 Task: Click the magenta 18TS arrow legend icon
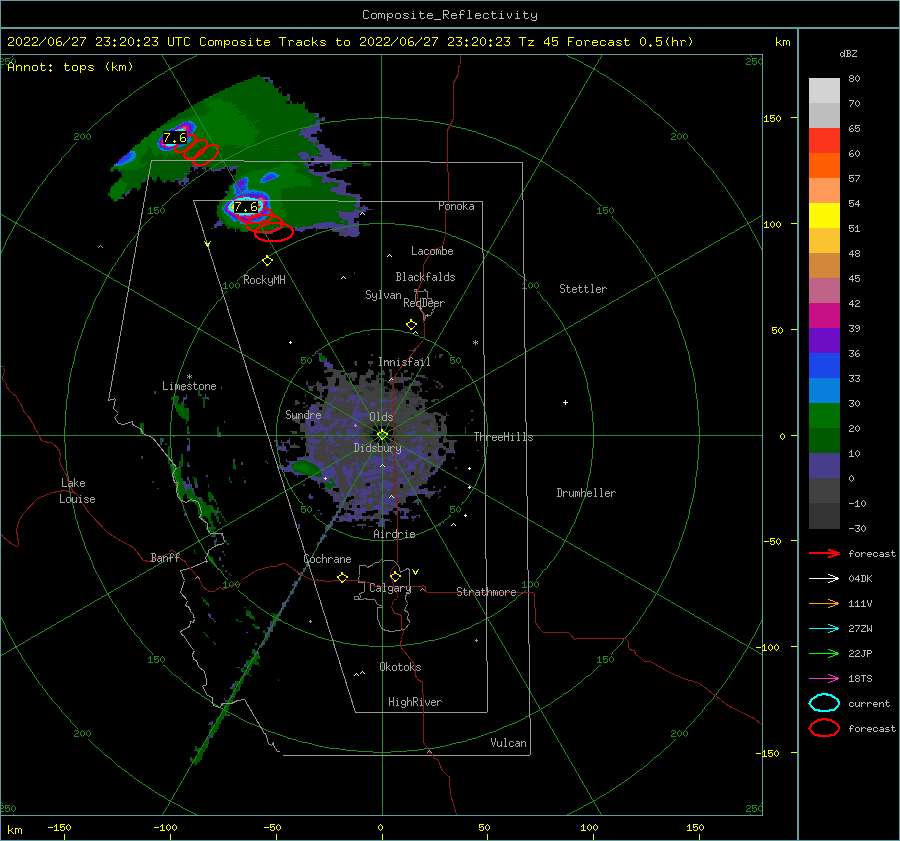824,679
